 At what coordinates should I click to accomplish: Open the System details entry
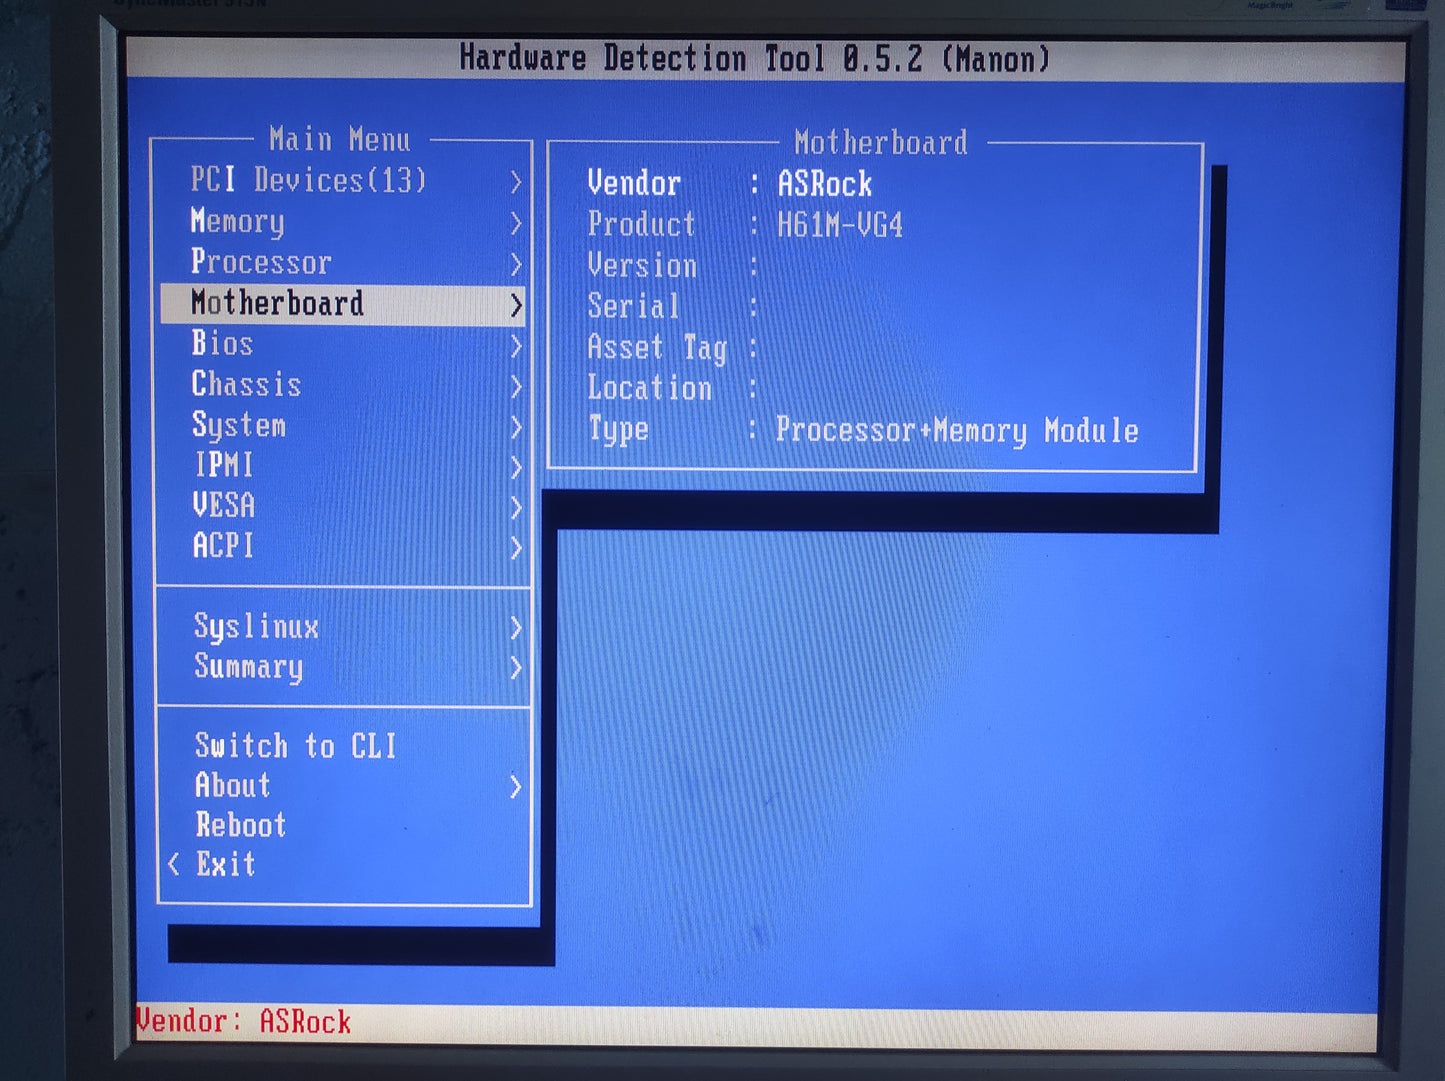point(239,425)
